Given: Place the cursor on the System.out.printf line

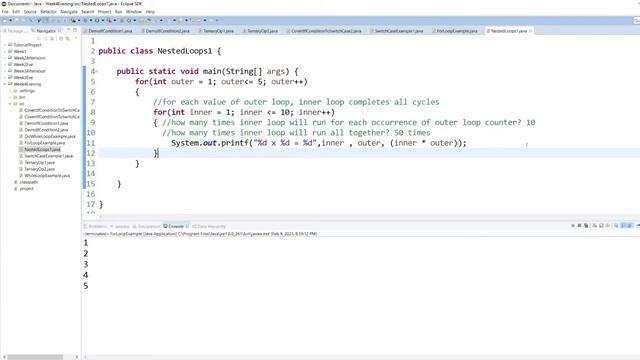Looking at the screenshot, I should 318,143.
